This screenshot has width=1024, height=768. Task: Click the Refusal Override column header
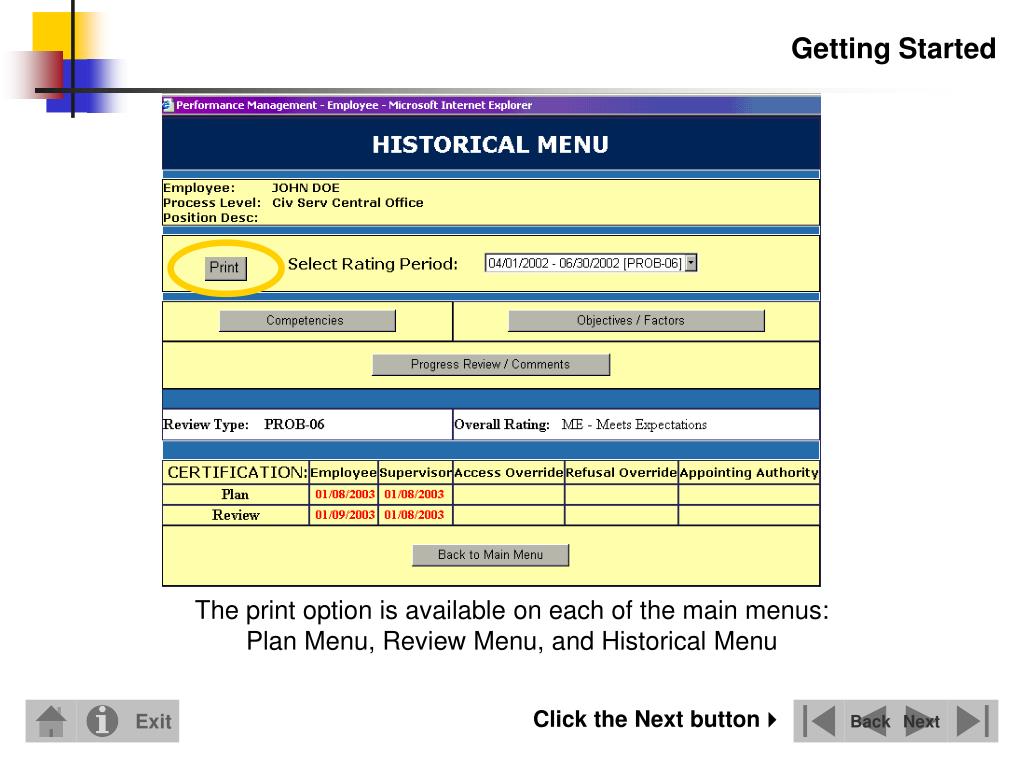(x=621, y=473)
